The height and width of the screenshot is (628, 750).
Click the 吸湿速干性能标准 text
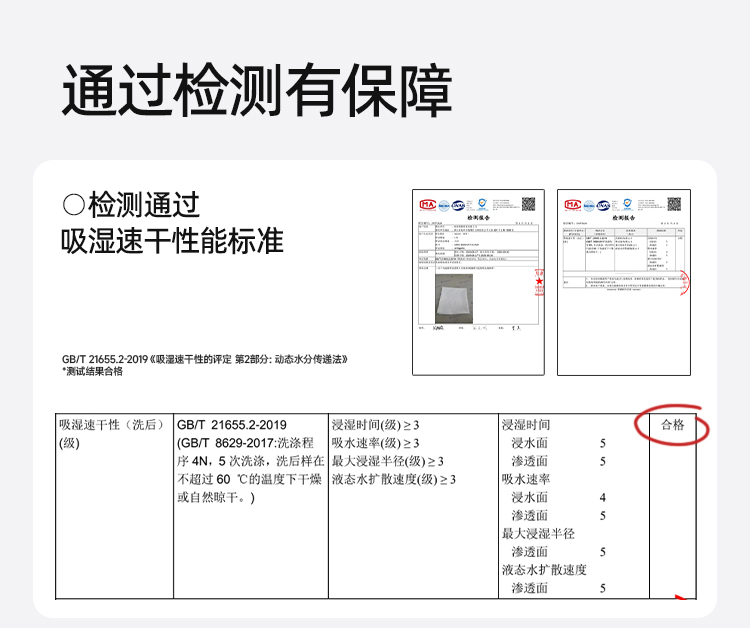pos(172,241)
